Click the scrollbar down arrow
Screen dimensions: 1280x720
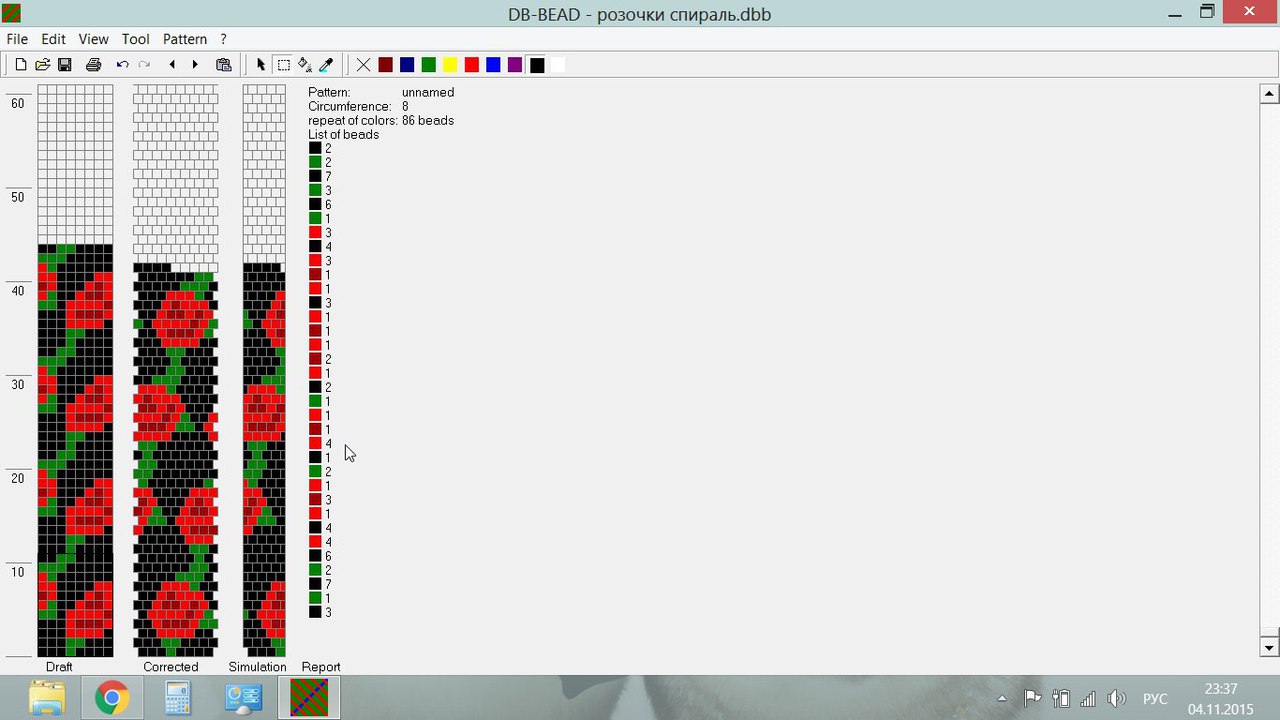pyautogui.click(x=1269, y=647)
